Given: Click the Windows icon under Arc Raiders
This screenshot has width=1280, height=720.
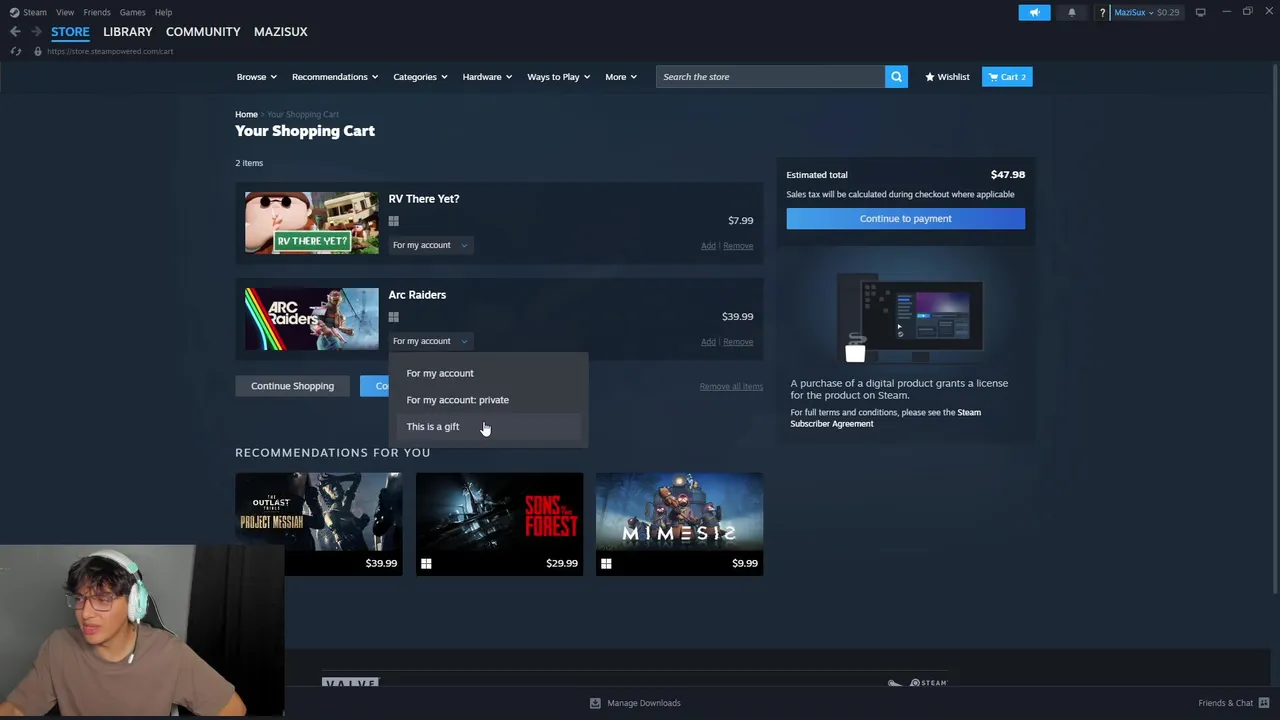Looking at the screenshot, I should tap(394, 317).
